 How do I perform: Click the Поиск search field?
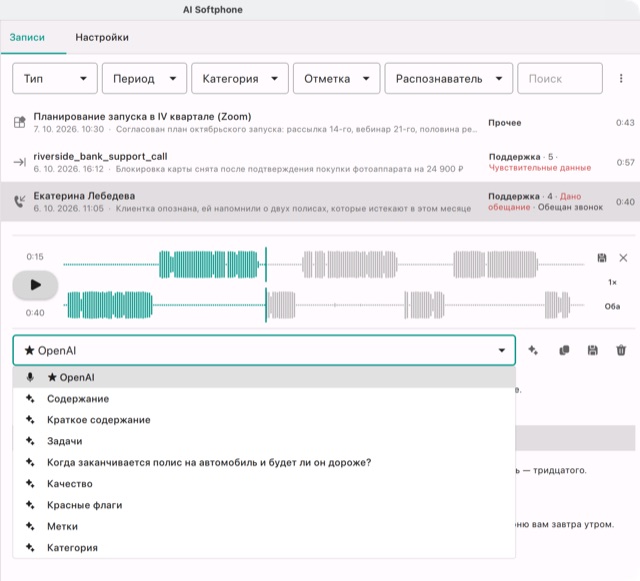click(560, 78)
